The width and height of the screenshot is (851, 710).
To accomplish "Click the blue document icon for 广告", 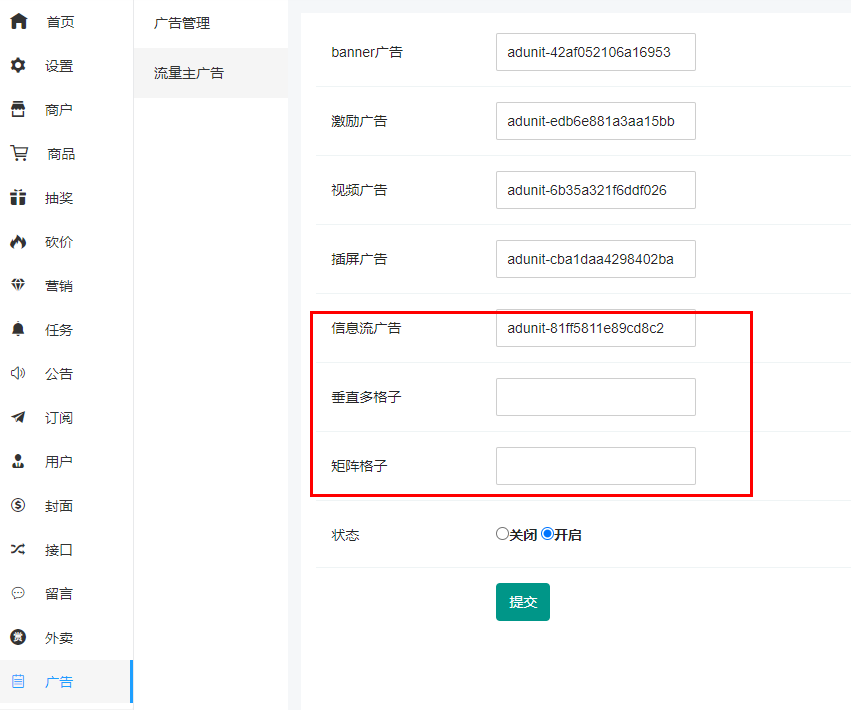I will click(18, 681).
